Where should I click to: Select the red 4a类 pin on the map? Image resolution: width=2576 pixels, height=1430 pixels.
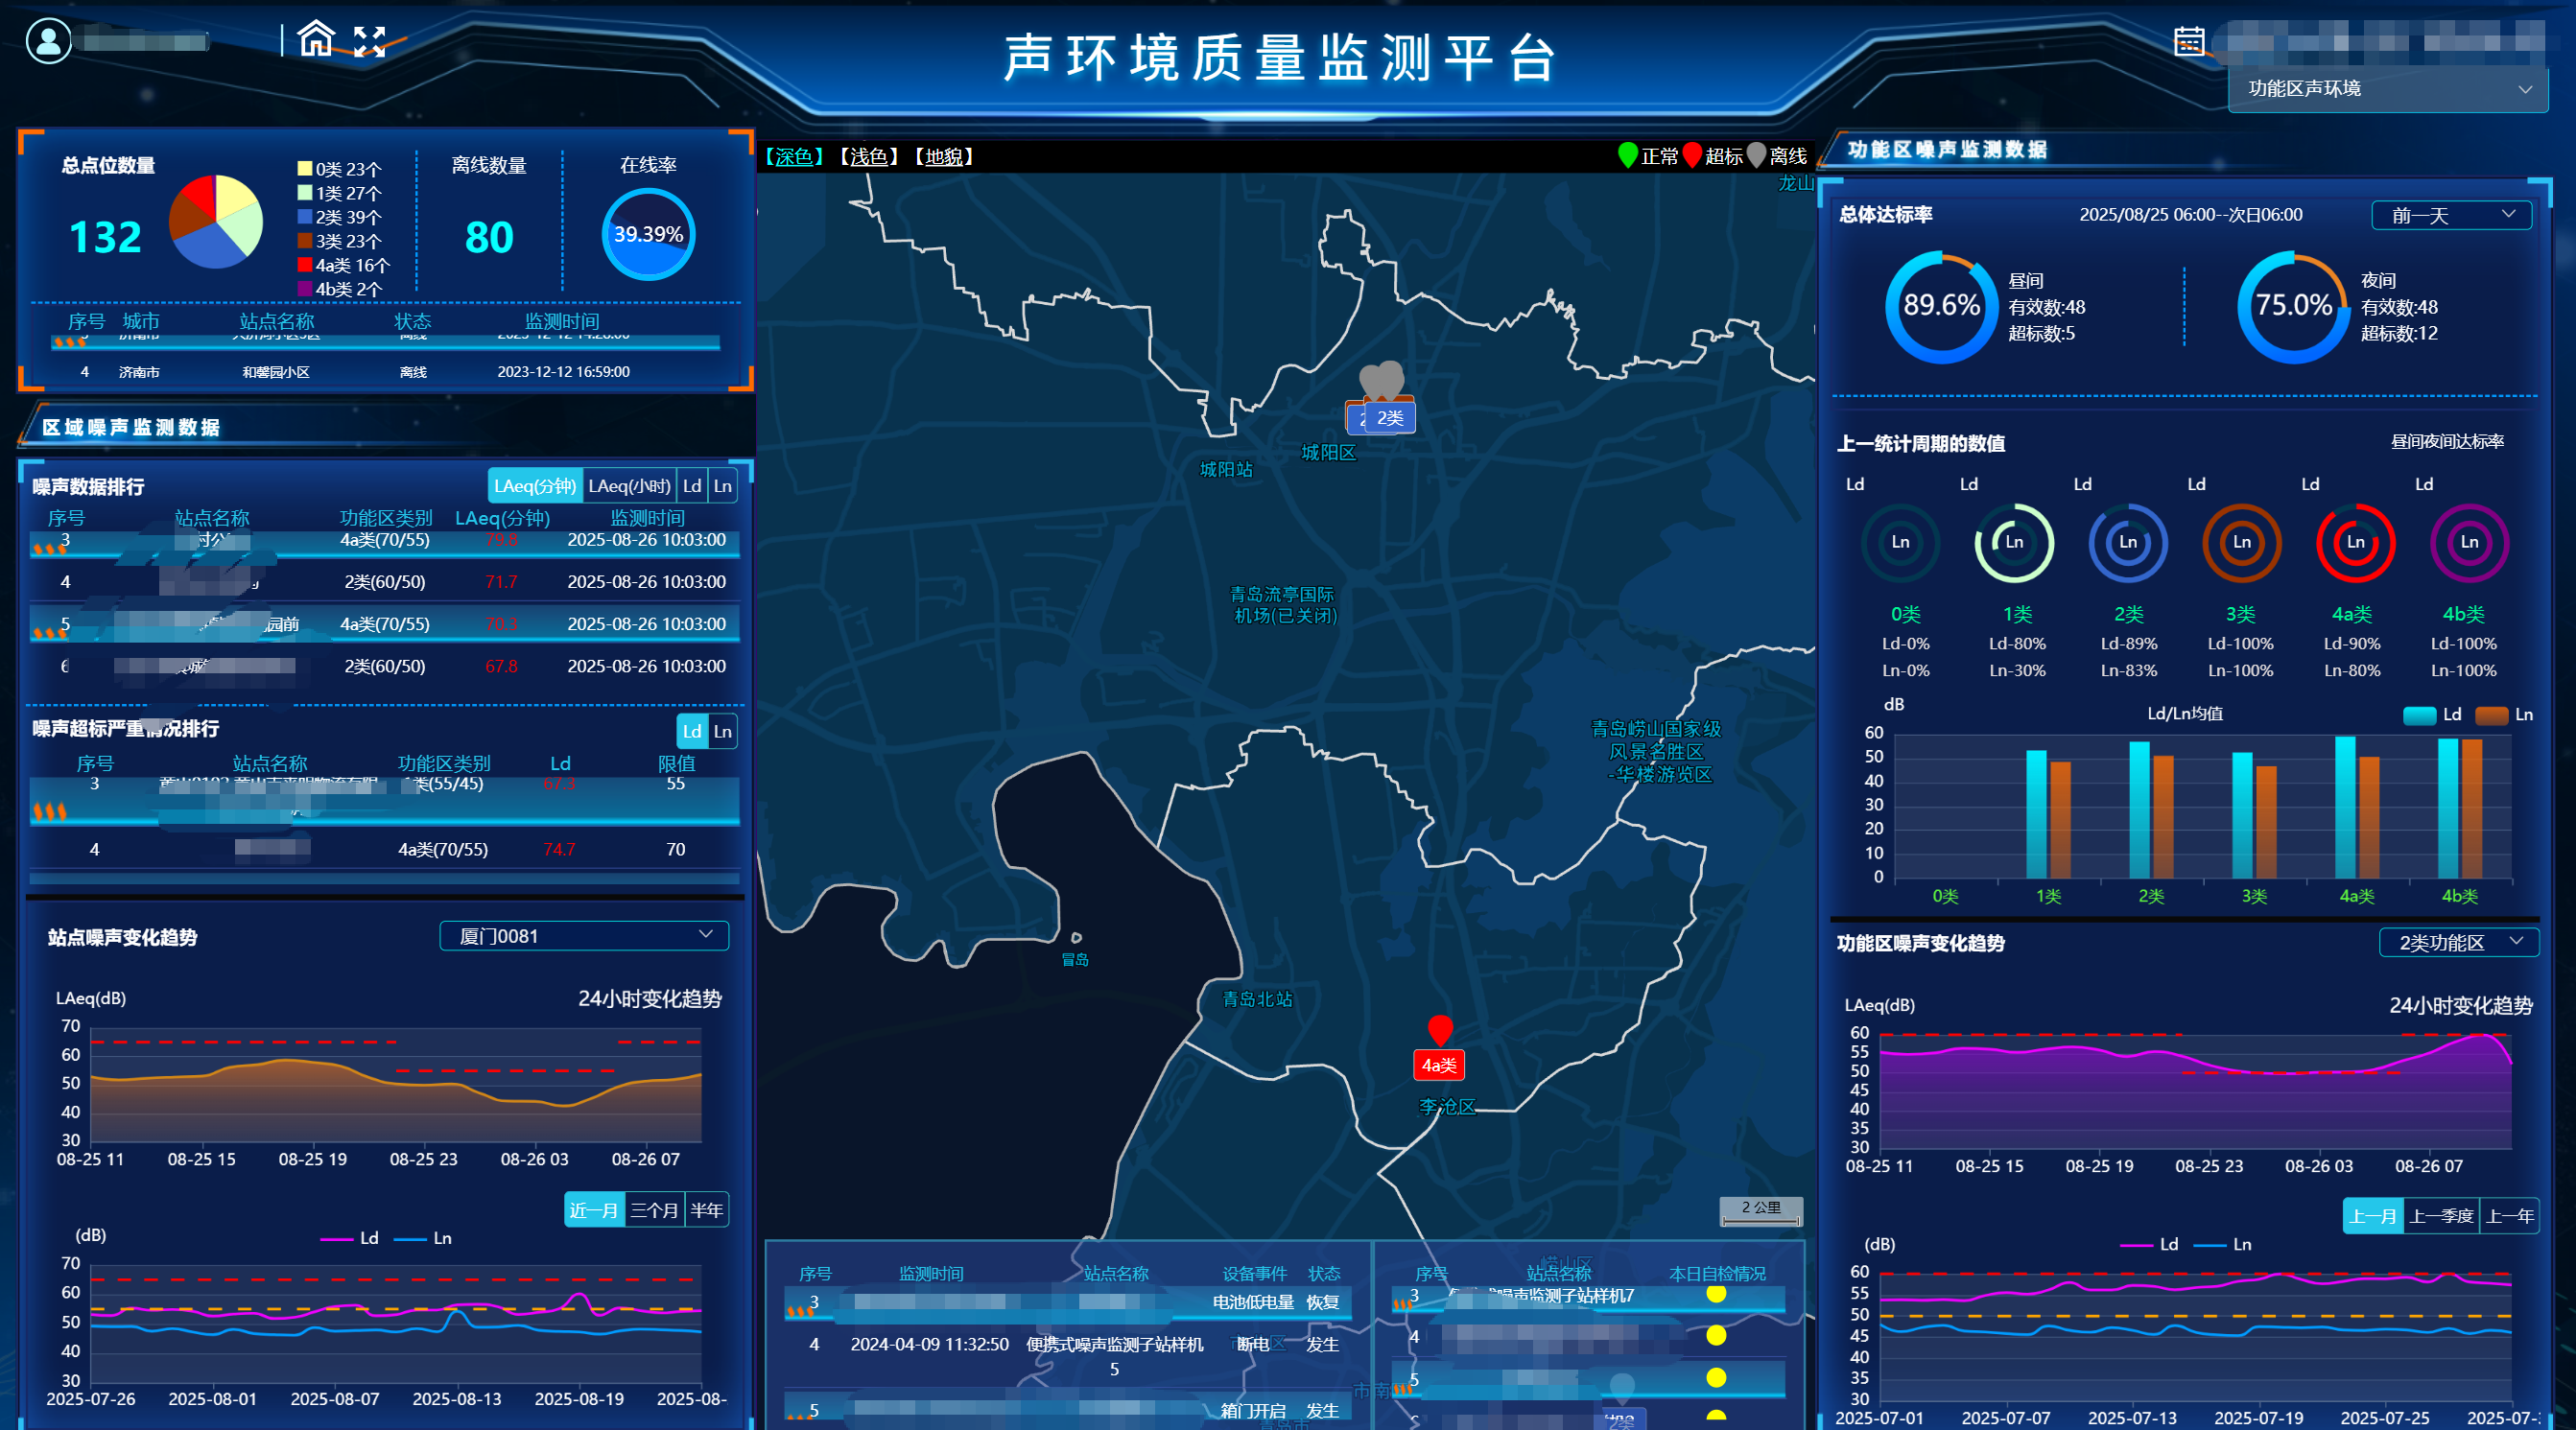(x=1440, y=1028)
